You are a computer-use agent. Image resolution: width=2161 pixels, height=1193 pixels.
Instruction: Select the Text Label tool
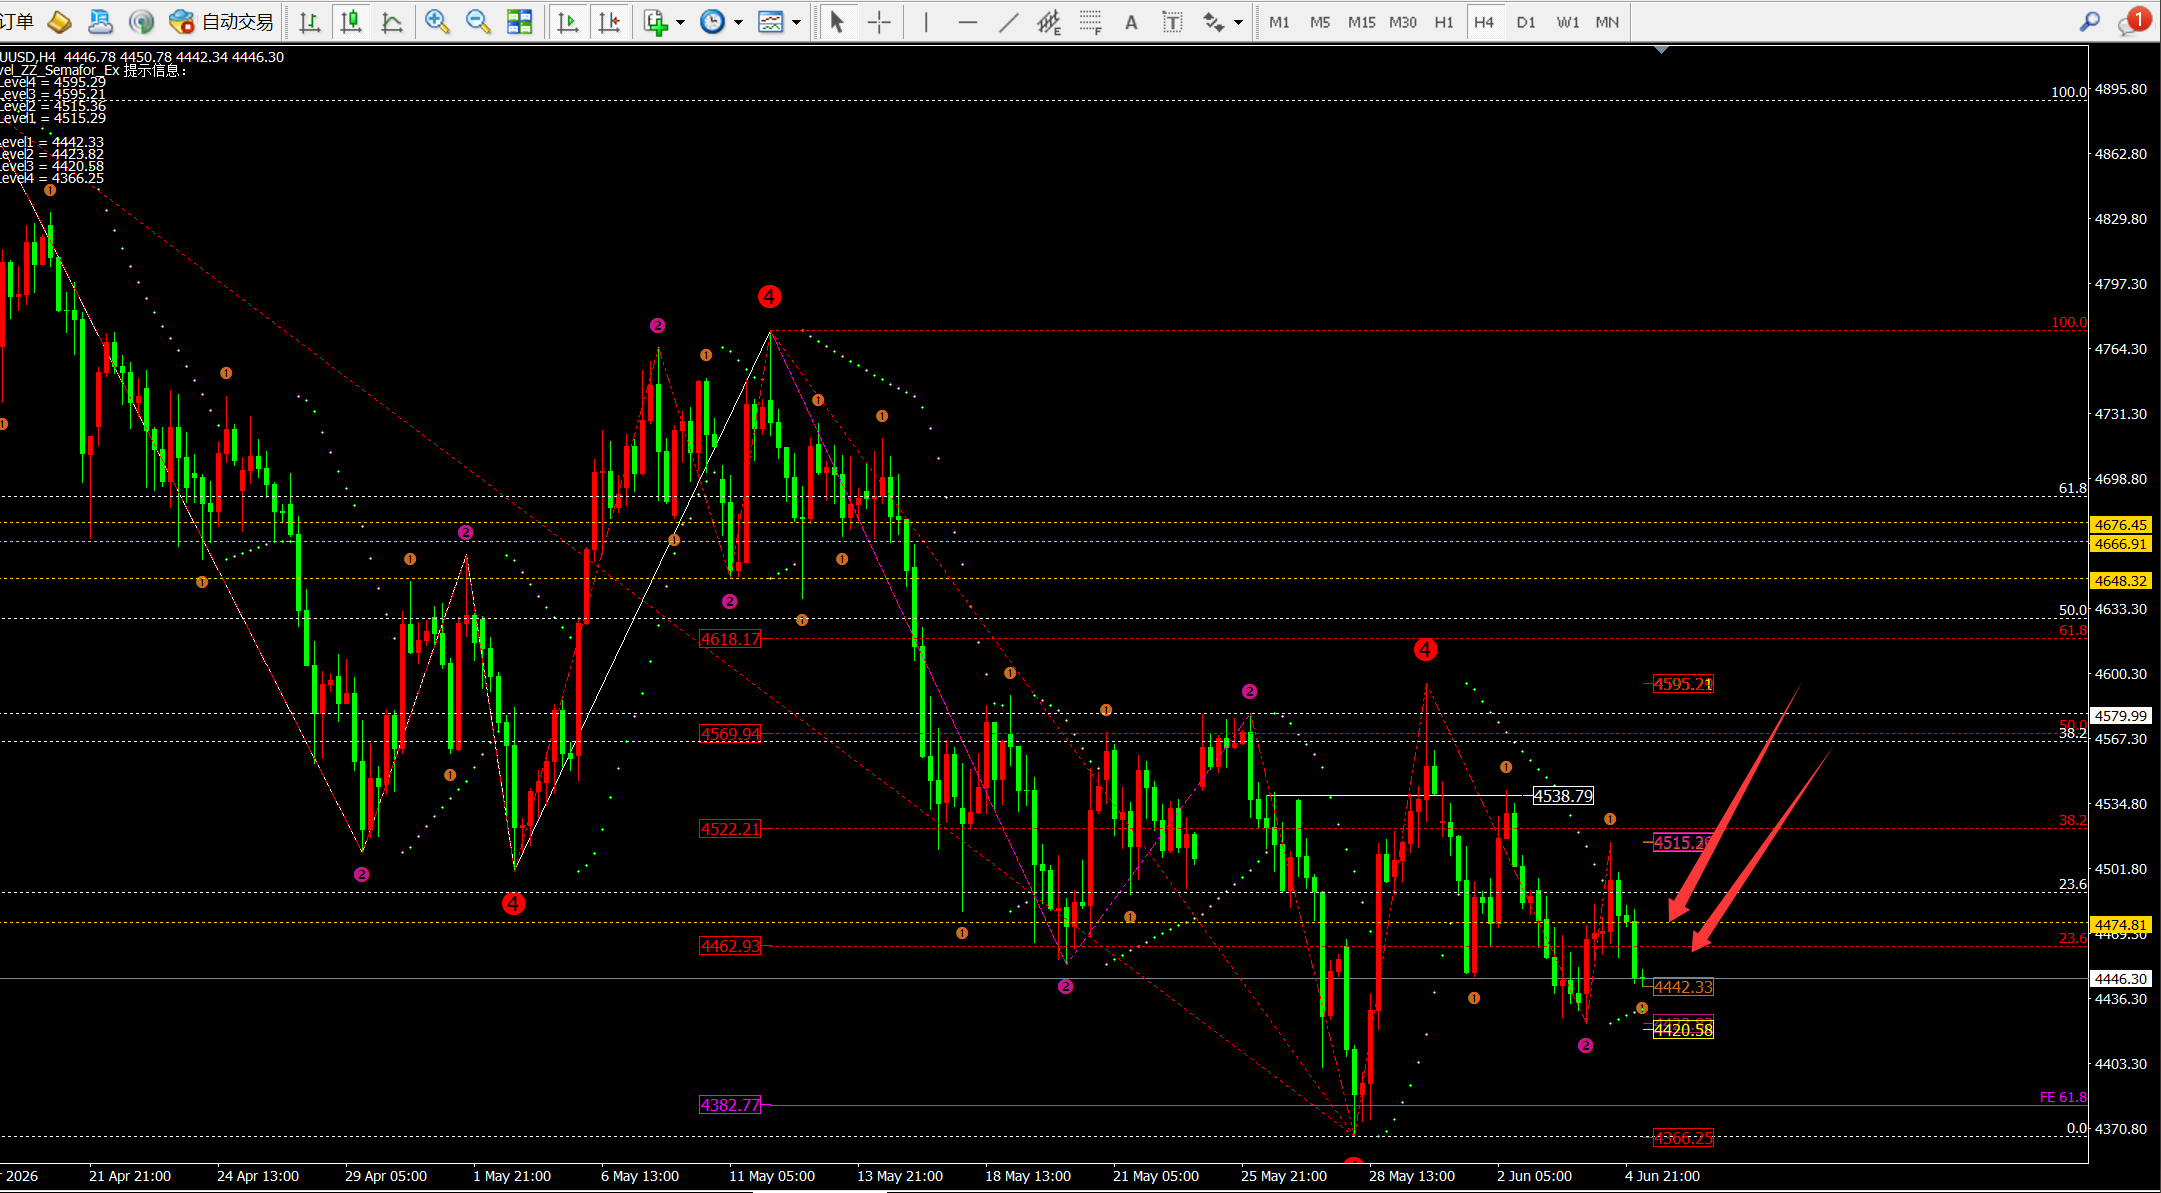(x=1172, y=21)
